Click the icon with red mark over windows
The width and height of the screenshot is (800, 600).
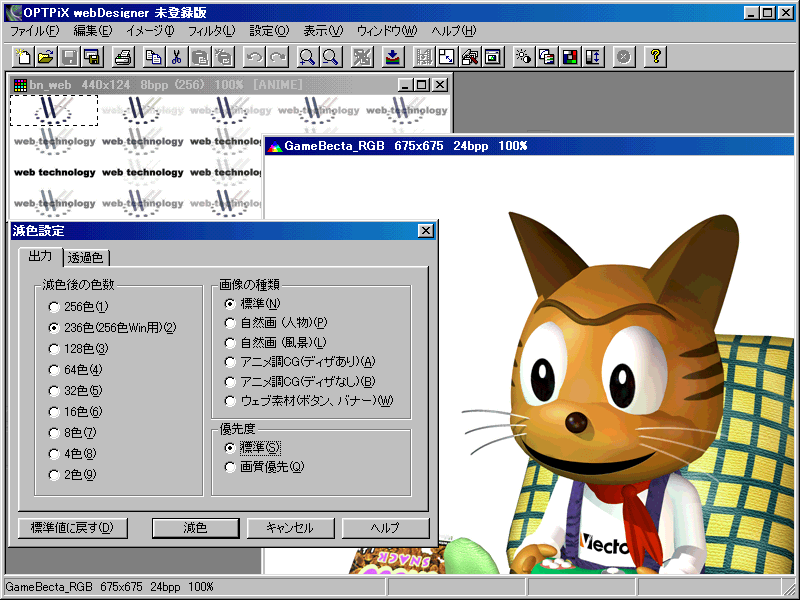coord(470,57)
